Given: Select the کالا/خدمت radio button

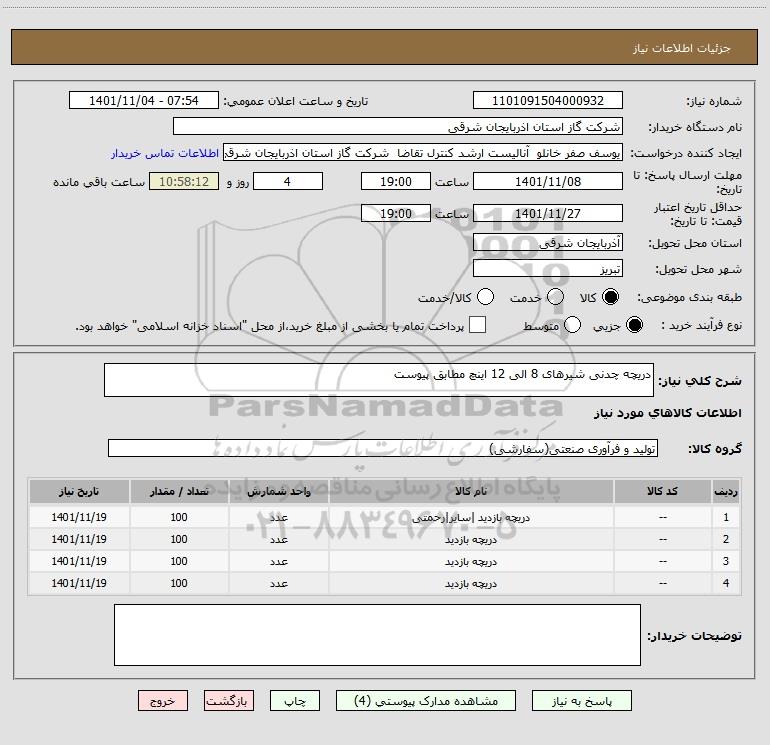Looking at the screenshot, I should tap(485, 297).
